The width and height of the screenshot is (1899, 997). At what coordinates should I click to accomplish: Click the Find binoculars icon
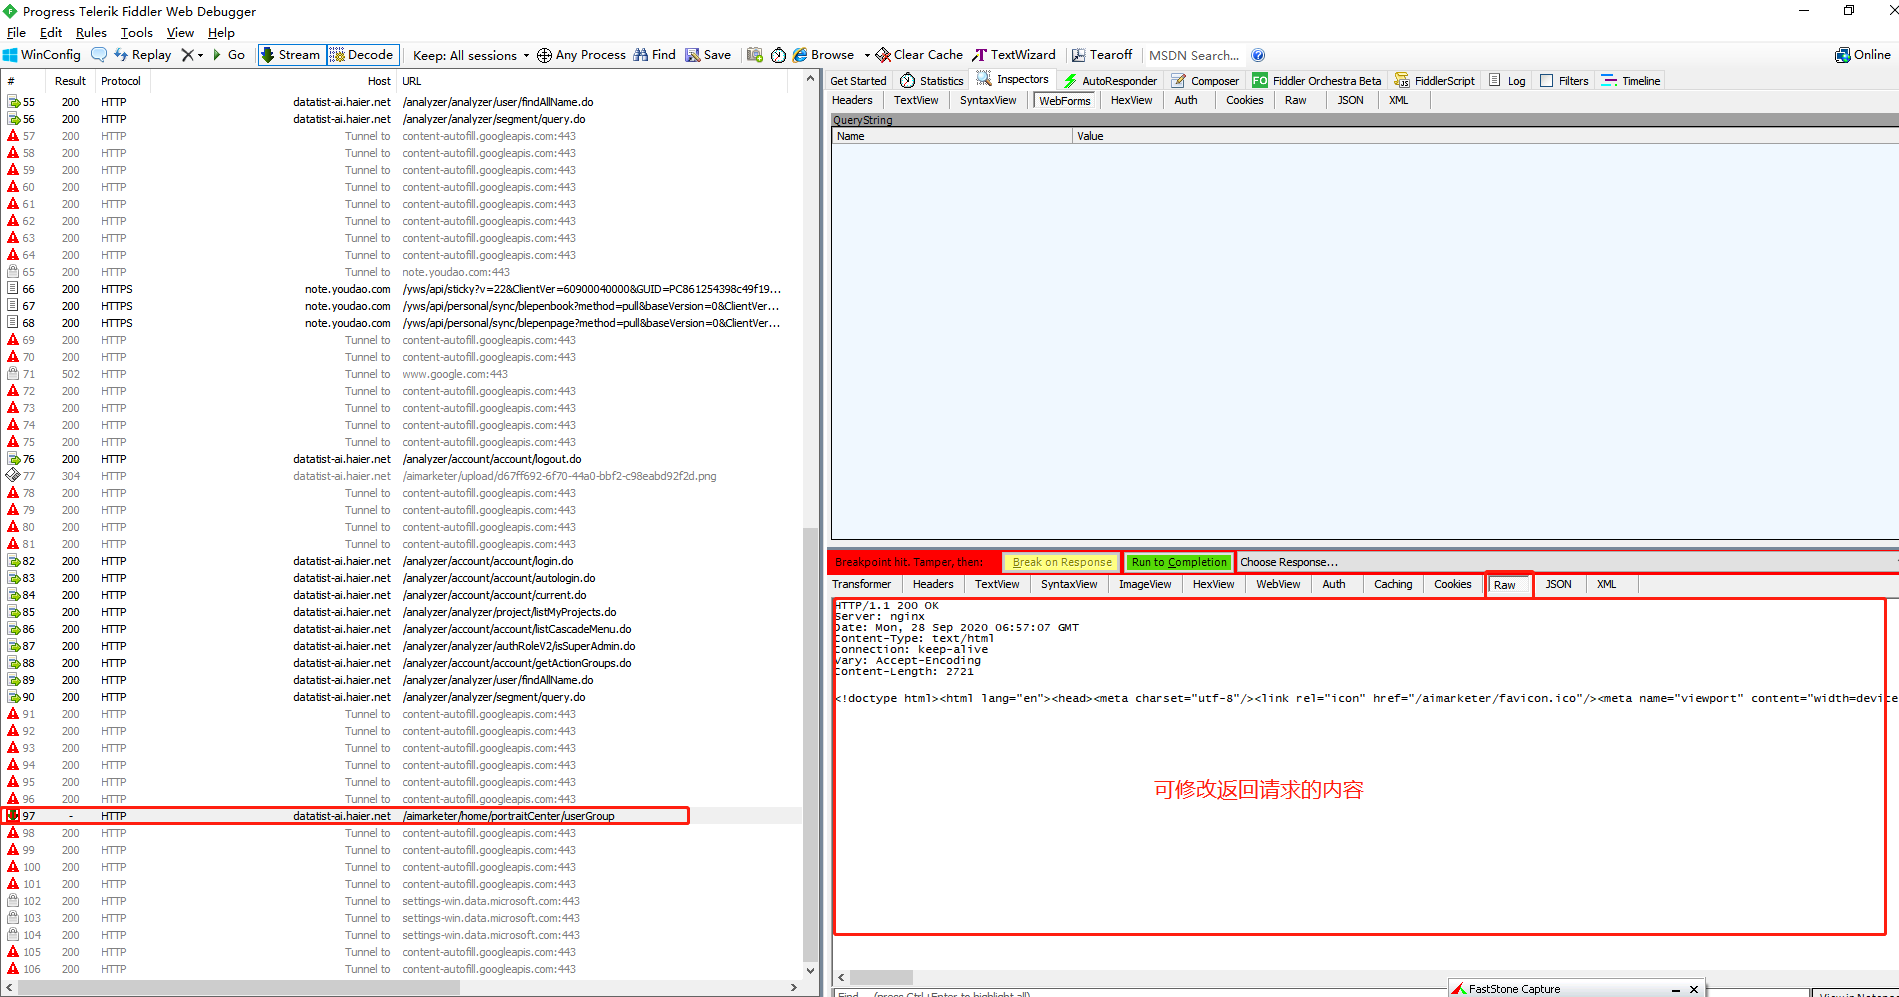[x=640, y=55]
